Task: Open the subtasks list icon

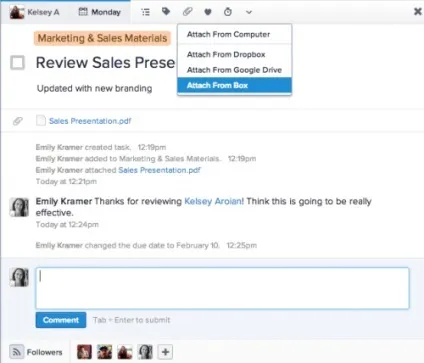Action: coord(145,12)
